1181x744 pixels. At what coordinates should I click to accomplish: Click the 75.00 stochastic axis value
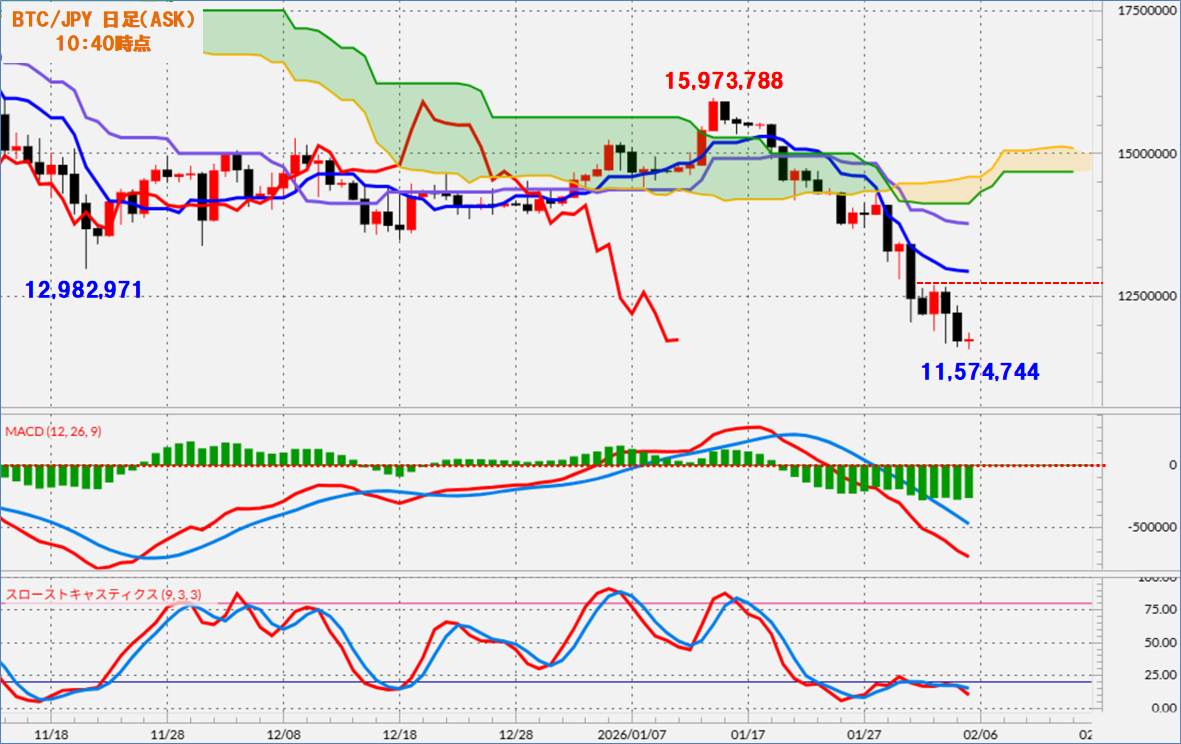pyautogui.click(x=1161, y=609)
